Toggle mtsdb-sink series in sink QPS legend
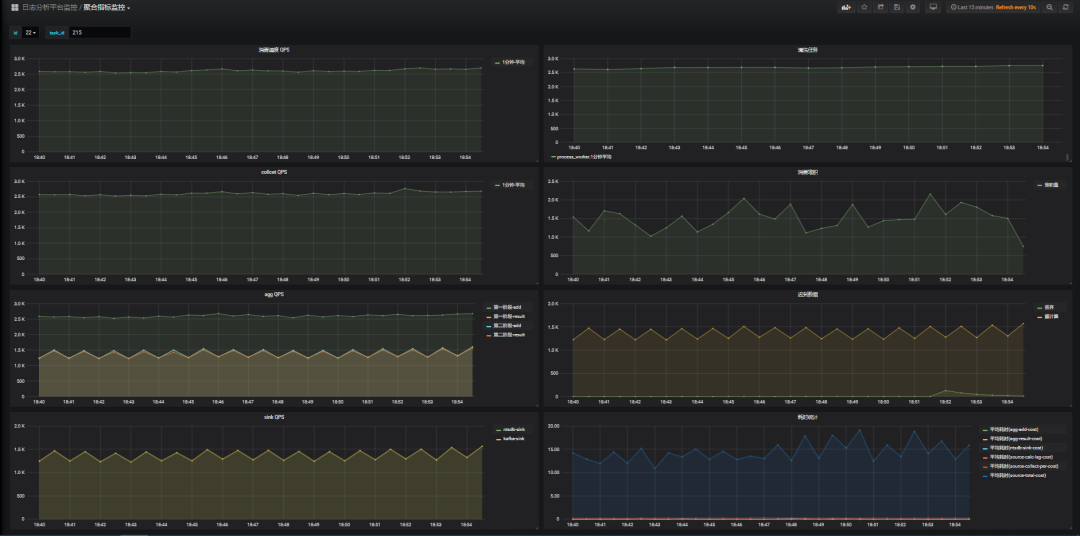This screenshot has height=536, width=1080. pyautogui.click(x=514, y=430)
